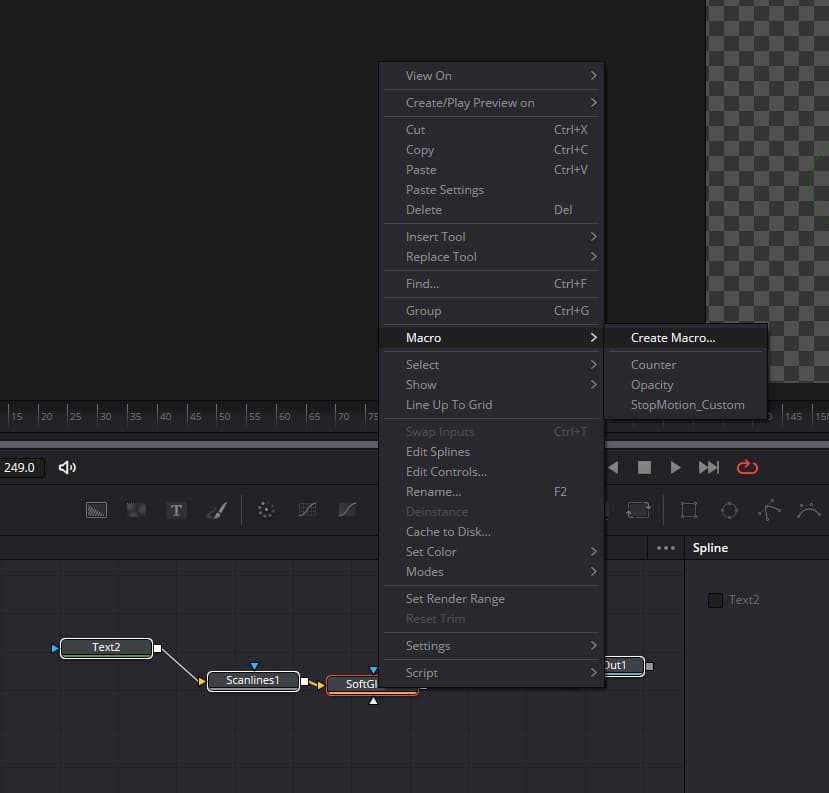829x793 pixels.
Task: Select the FastNoise tool icon
Action: click(x=136, y=510)
